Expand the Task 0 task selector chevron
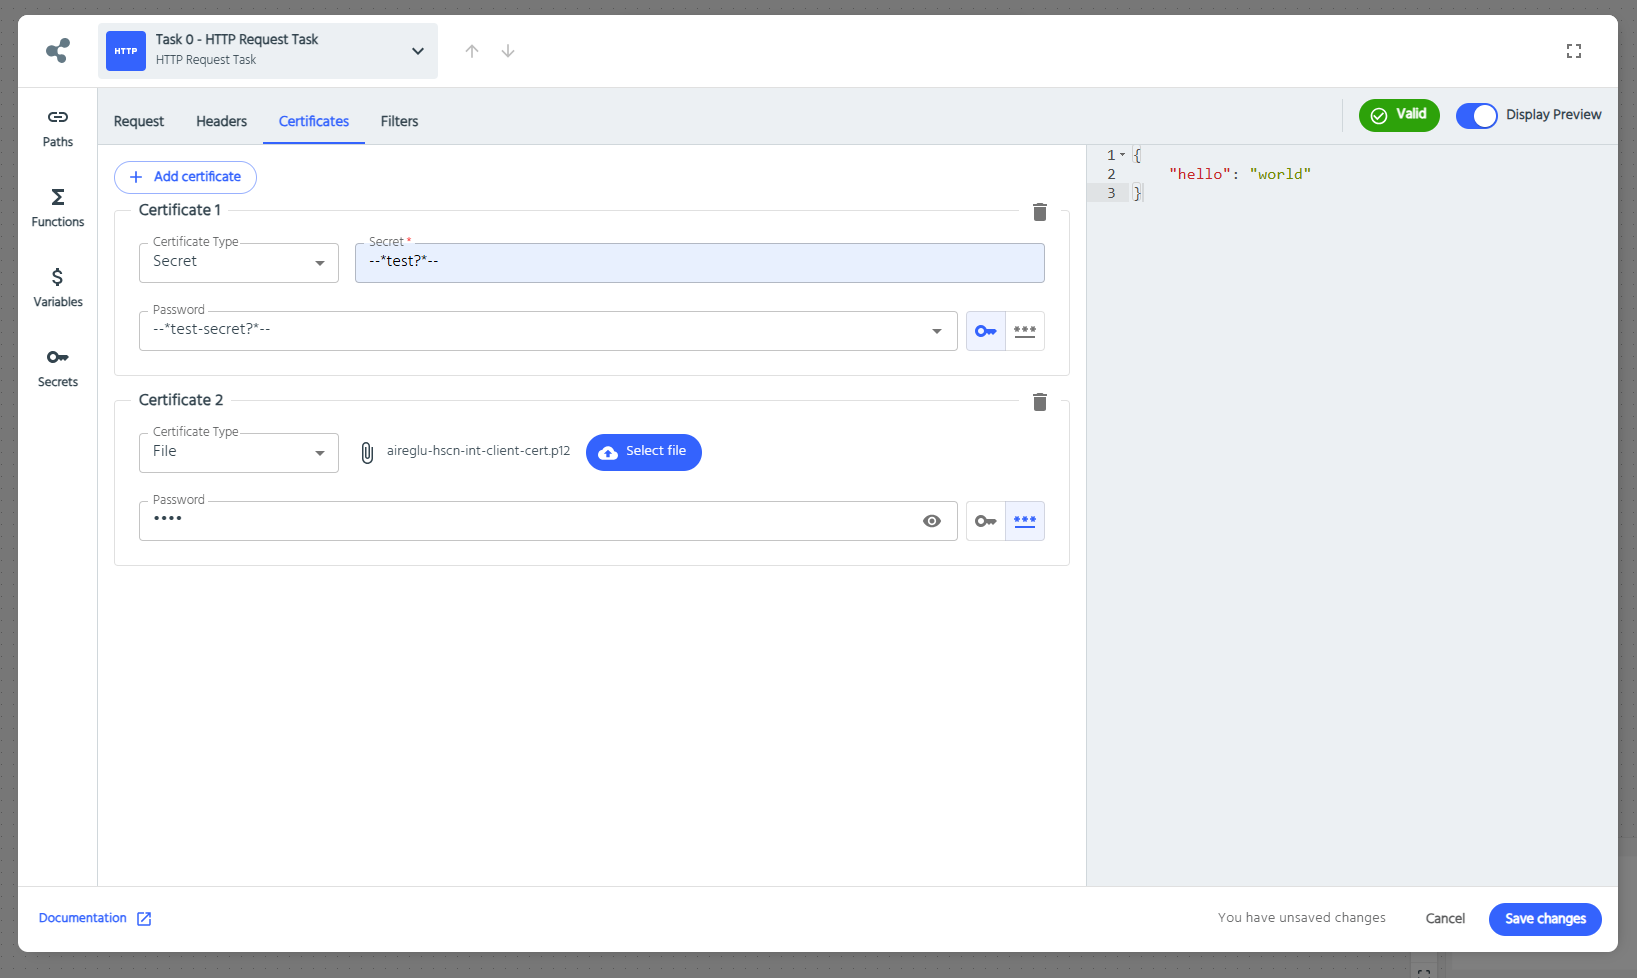The image size is (1637, 978). click(418, 51)
